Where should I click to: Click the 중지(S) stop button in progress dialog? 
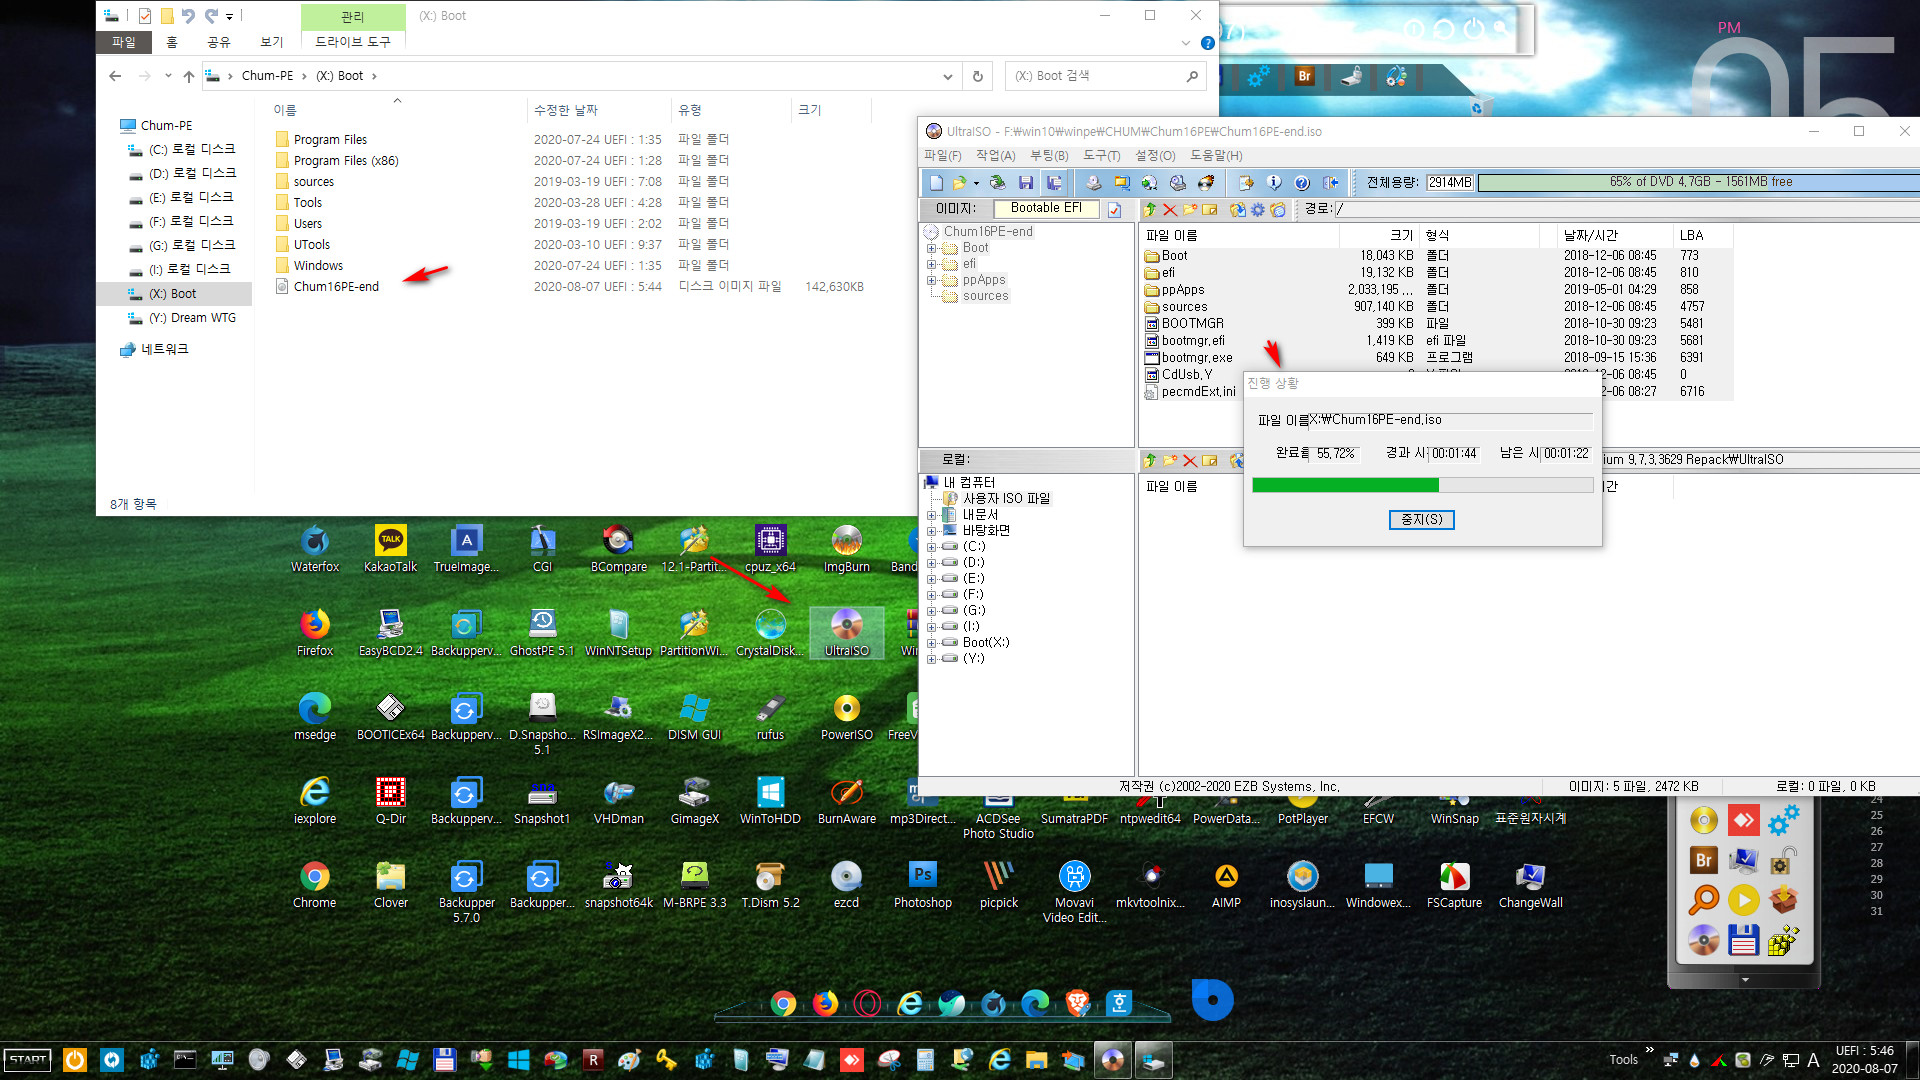[x=1421, y=520]
